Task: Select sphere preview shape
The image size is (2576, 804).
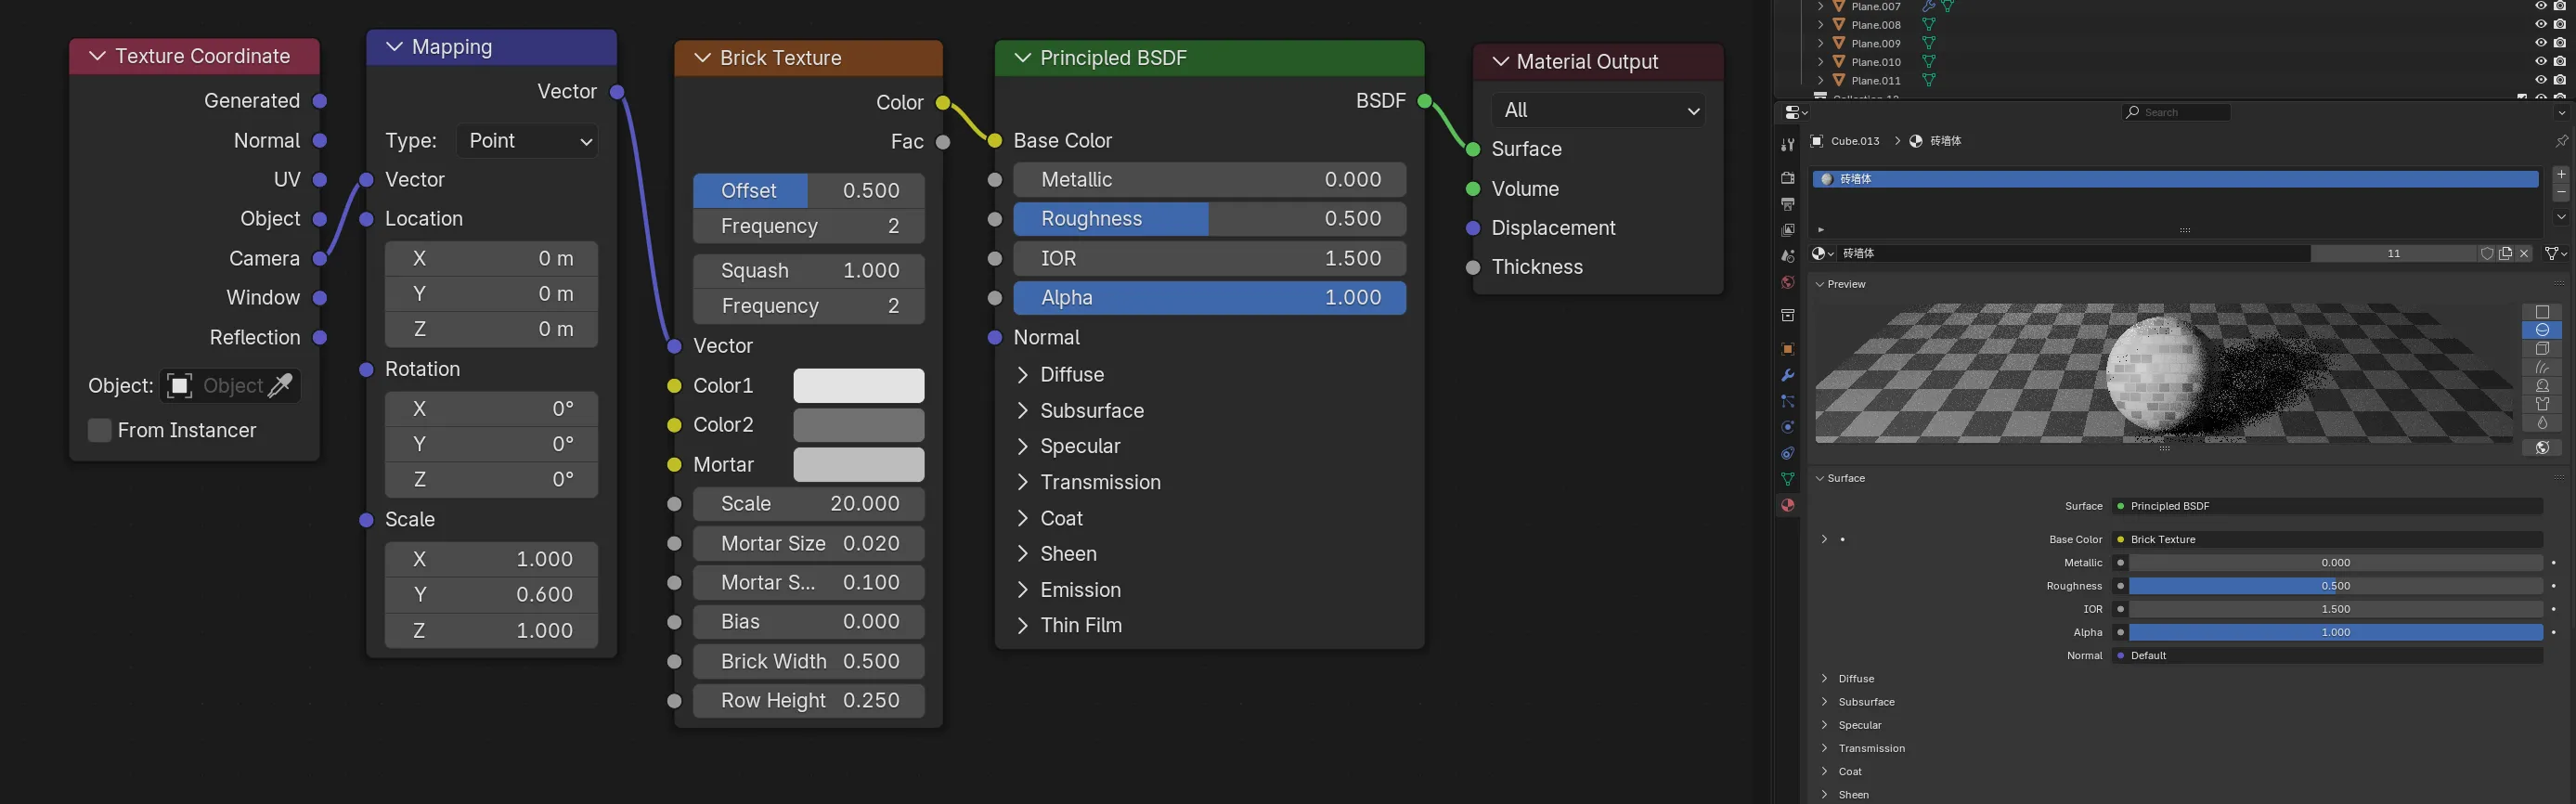Action: coord(2542,330)
